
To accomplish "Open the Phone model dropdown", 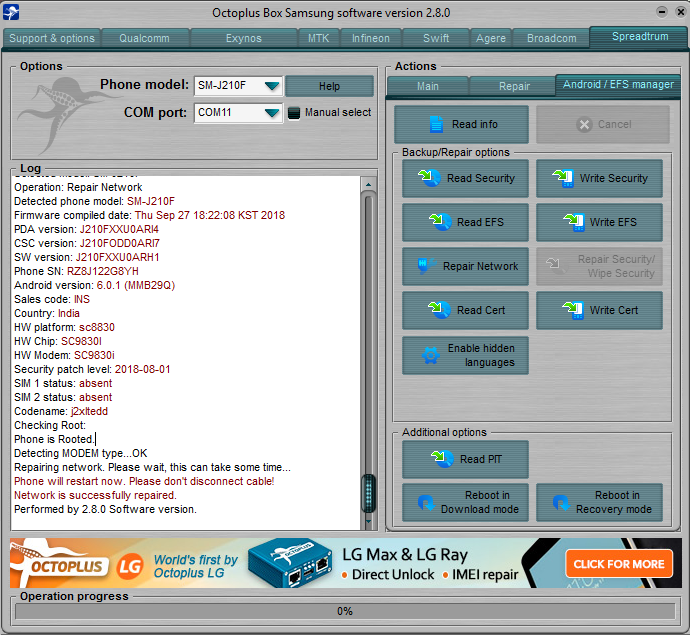I will (272, 85).
